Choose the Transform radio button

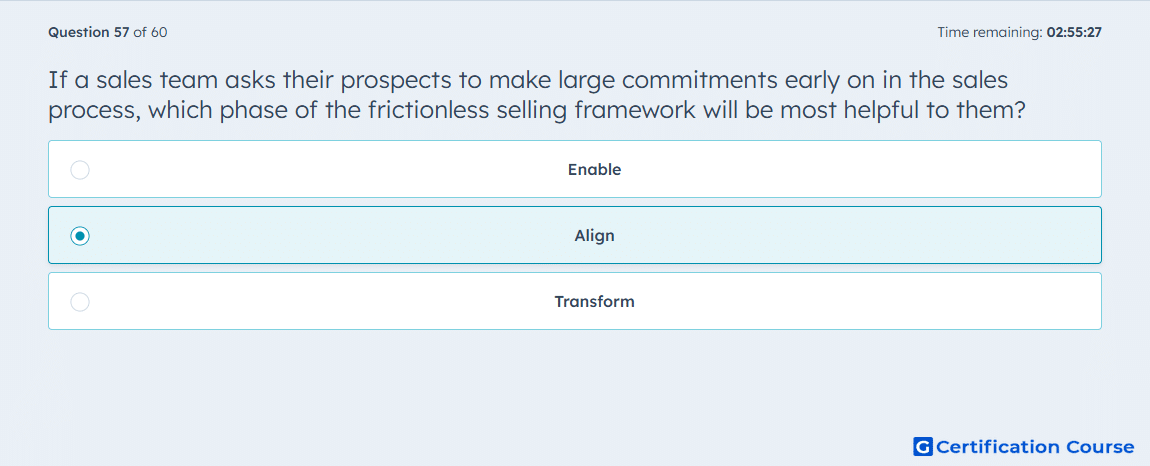(x=80, y=302)
